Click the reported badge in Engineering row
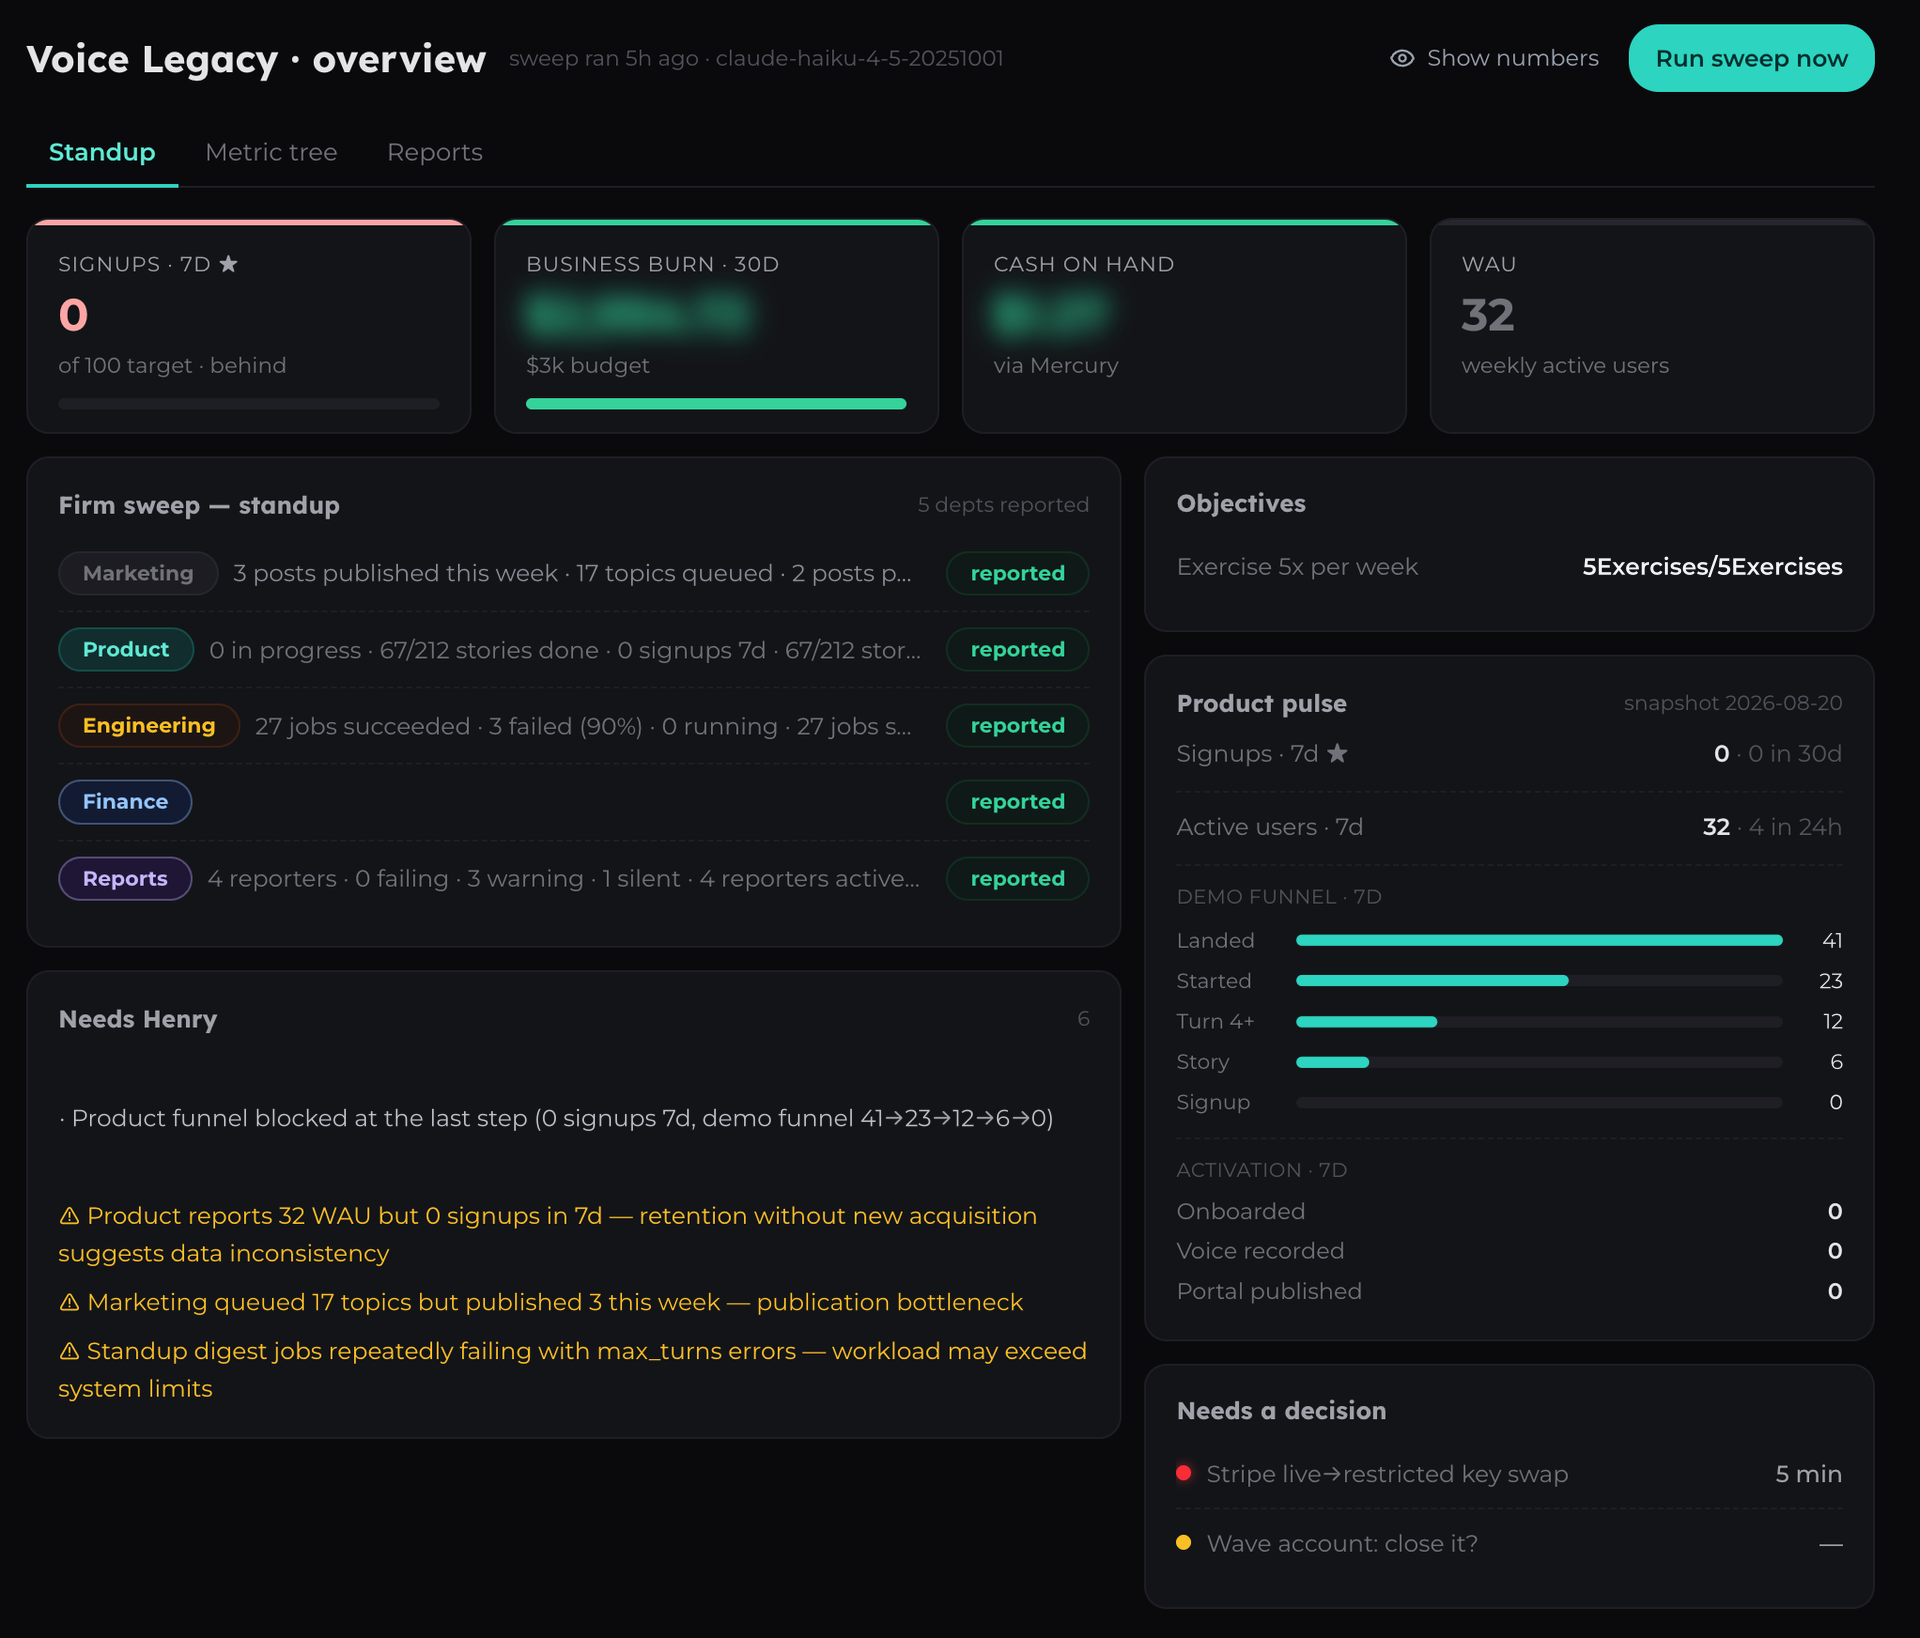 (x=1017, y=725)
